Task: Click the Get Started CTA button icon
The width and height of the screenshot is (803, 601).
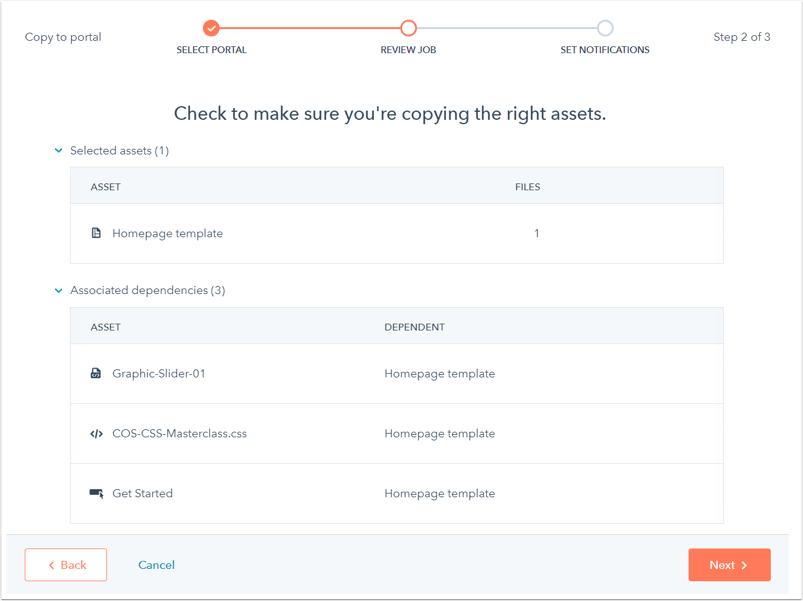Action: [96, 493]
